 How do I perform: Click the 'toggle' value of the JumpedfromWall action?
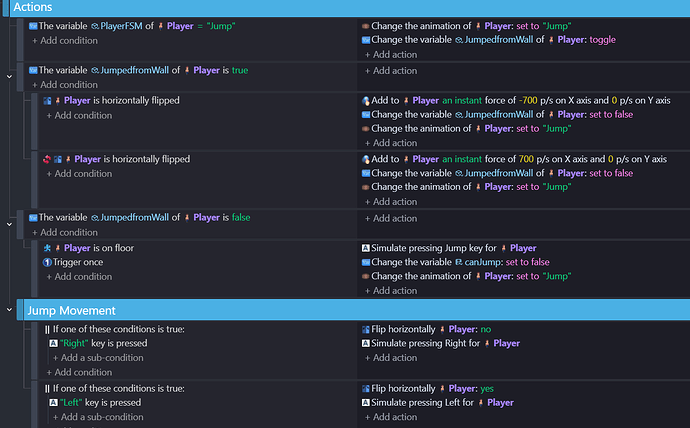tap(602, 40)
